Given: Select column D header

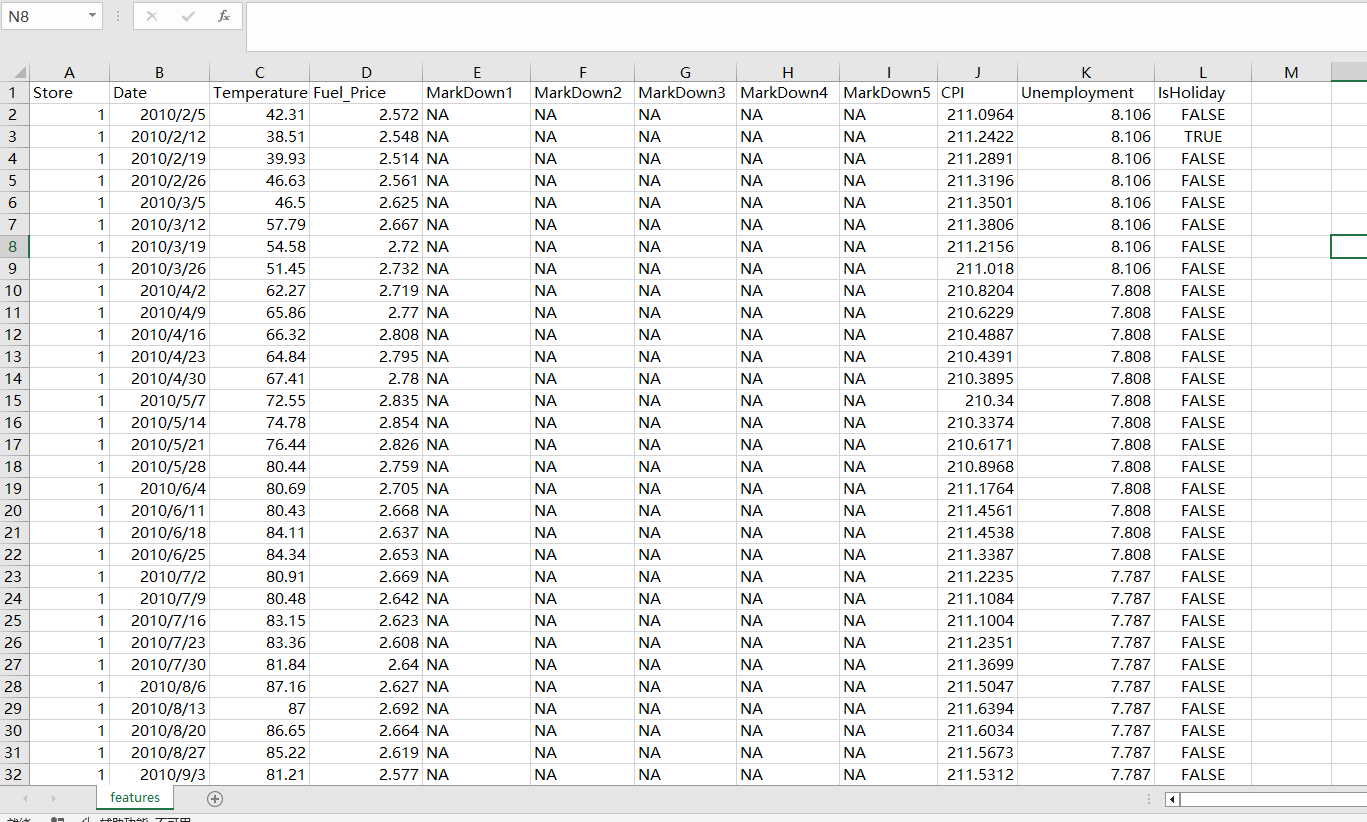Looking at the screenshot, I should (x=367, y=72).
